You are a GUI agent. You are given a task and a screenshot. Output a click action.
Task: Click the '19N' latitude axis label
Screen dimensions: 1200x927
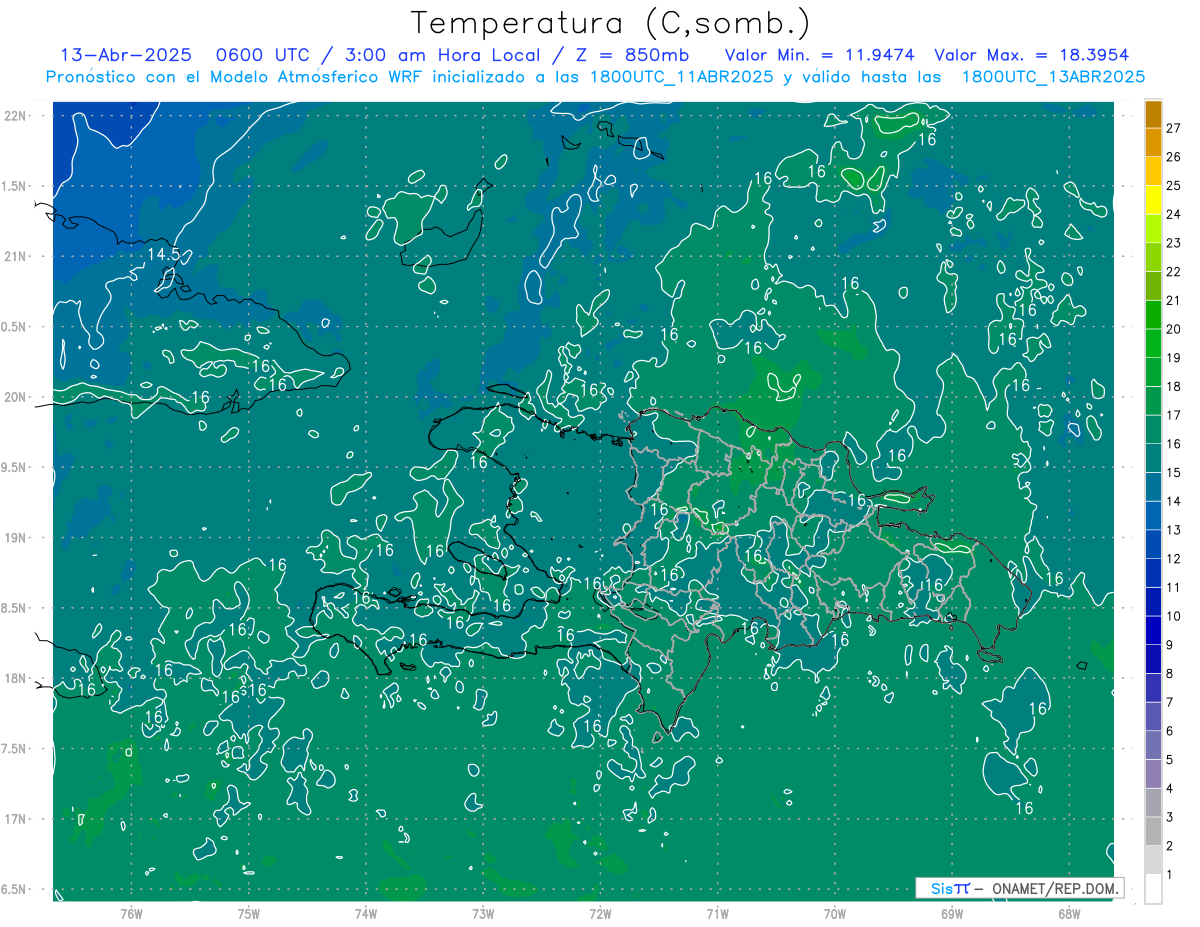[x=16, y=538]
